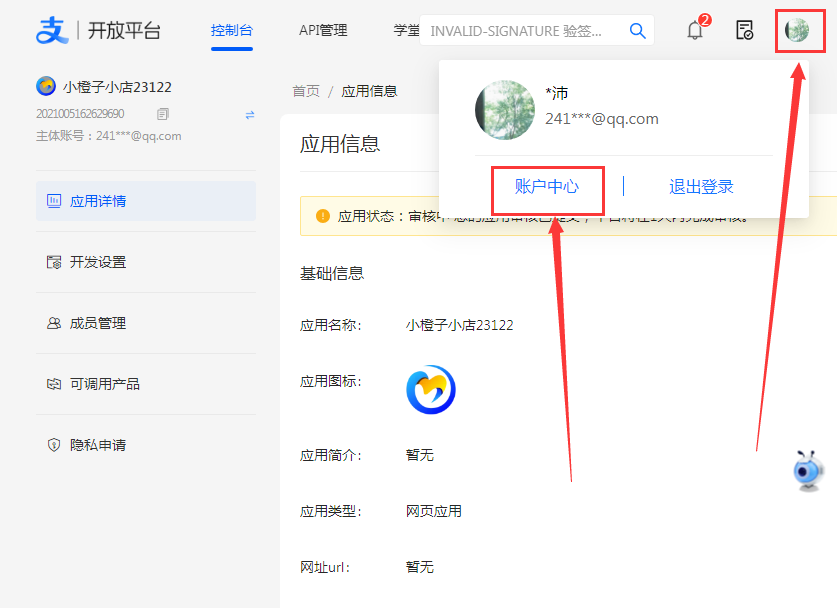Open the user avatar in the top bar
This screenshot has height=608, width=837.
click(x=798, y=30)
